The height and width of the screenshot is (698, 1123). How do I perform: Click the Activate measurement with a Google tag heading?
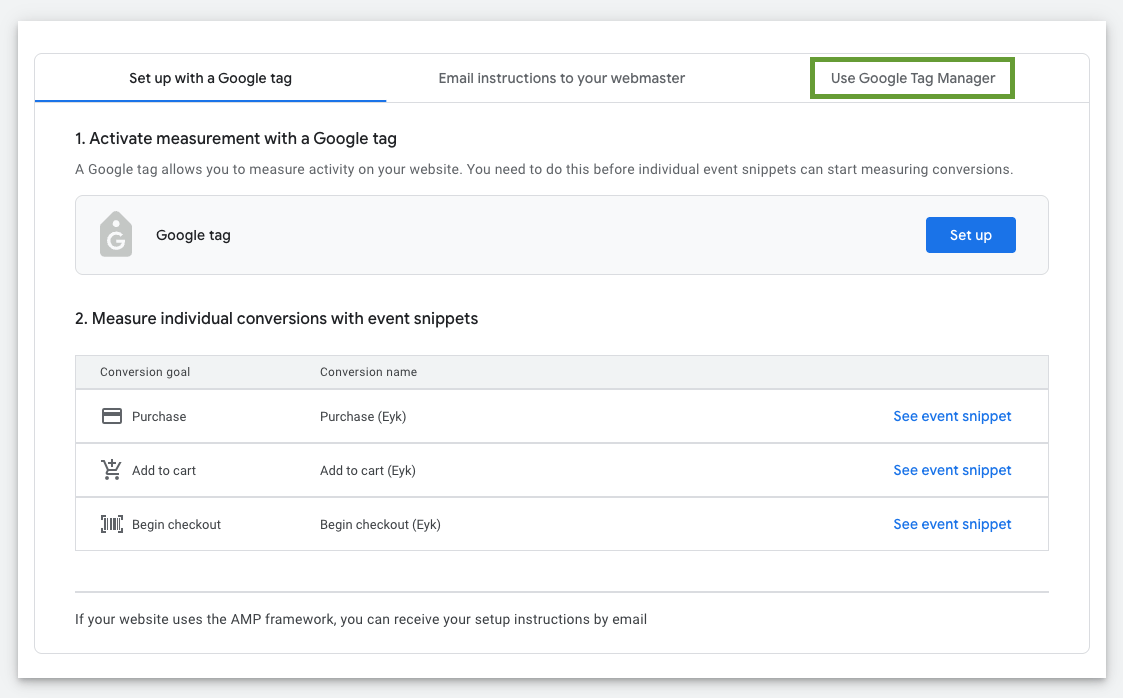236,138
